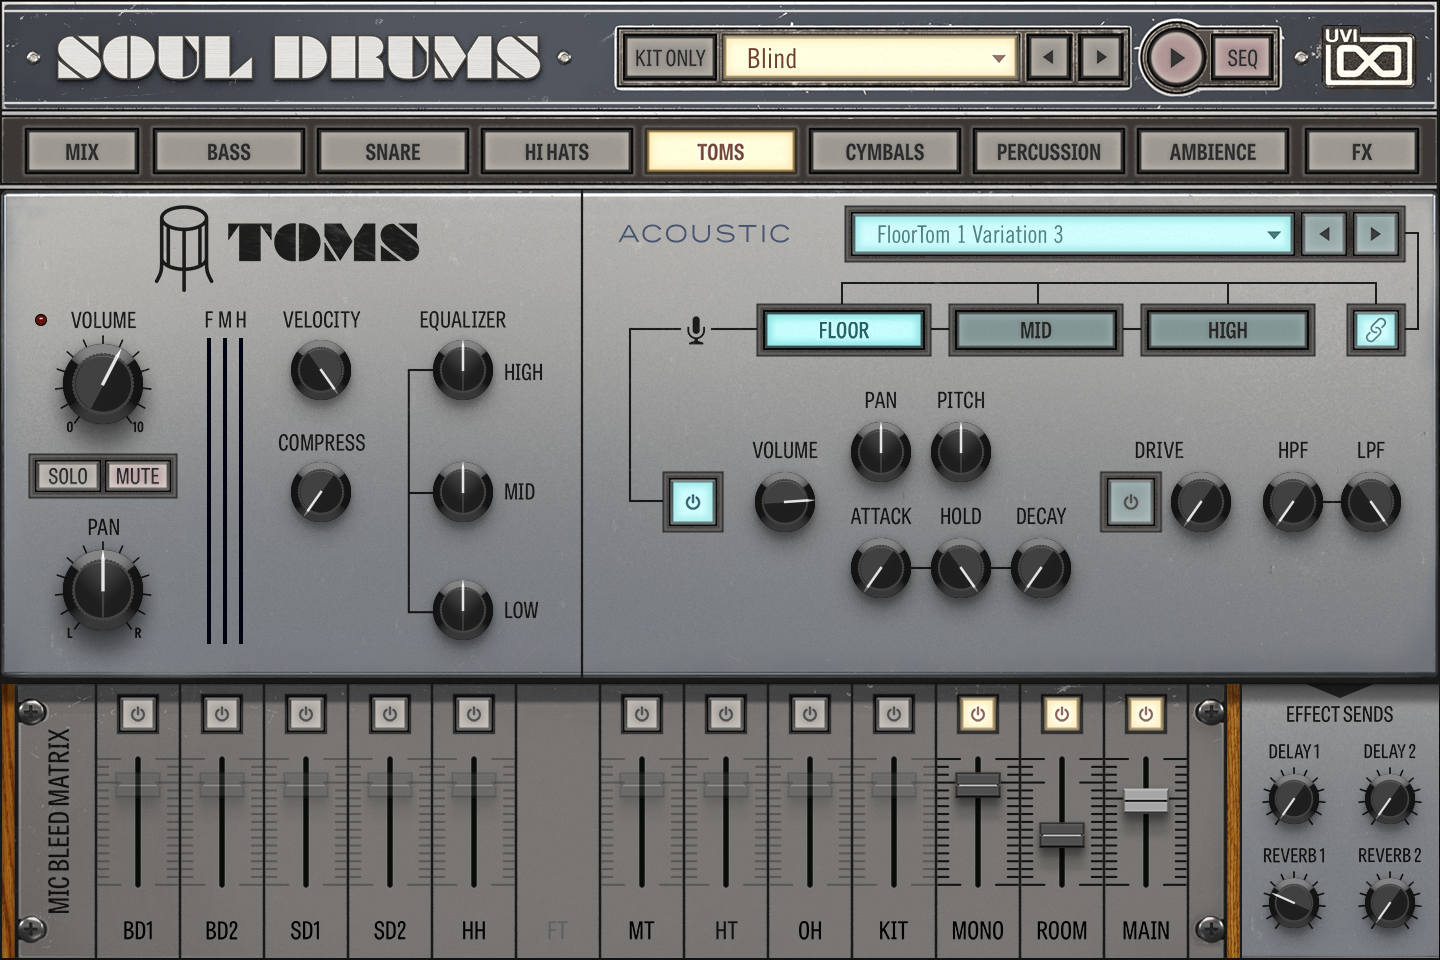Toggle the acoustic layer power button
1440x960 pixels.
[693, 502]
